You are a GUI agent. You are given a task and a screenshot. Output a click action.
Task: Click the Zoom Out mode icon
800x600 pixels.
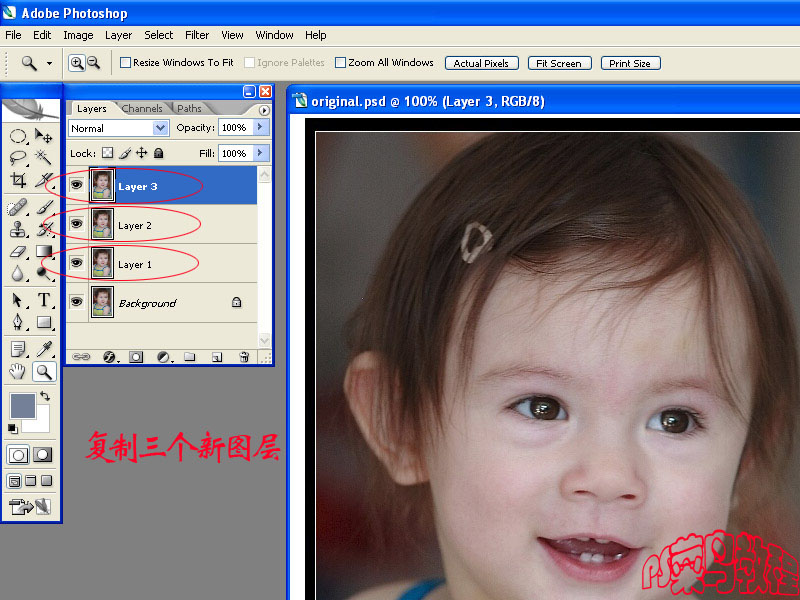point(93,63)
